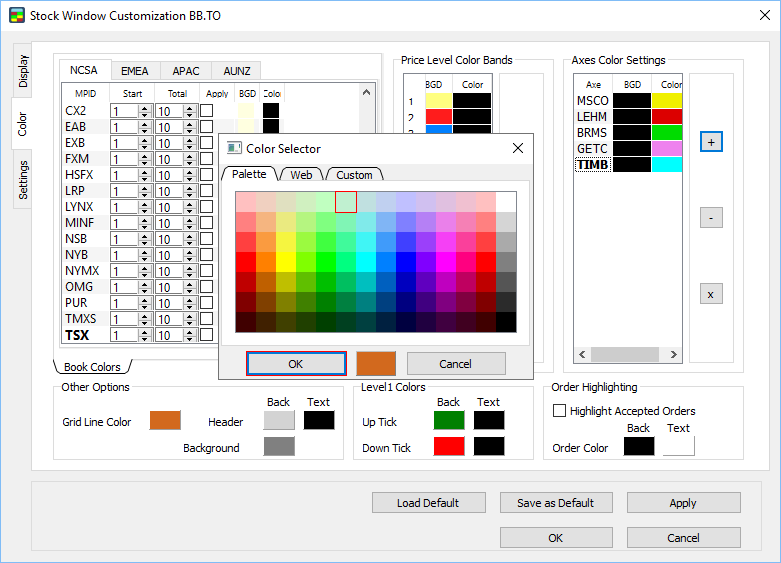Decrease the TSX Total spinner value

190,339
